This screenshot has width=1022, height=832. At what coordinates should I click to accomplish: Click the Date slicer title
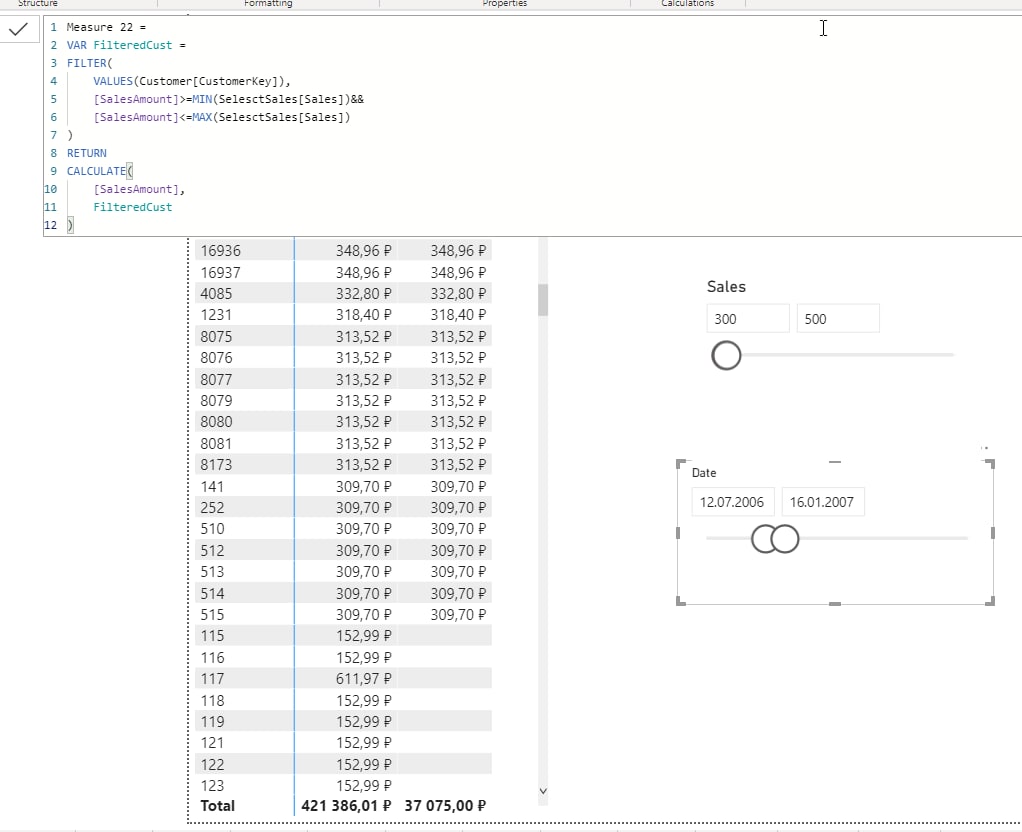(x=704, y=473)
